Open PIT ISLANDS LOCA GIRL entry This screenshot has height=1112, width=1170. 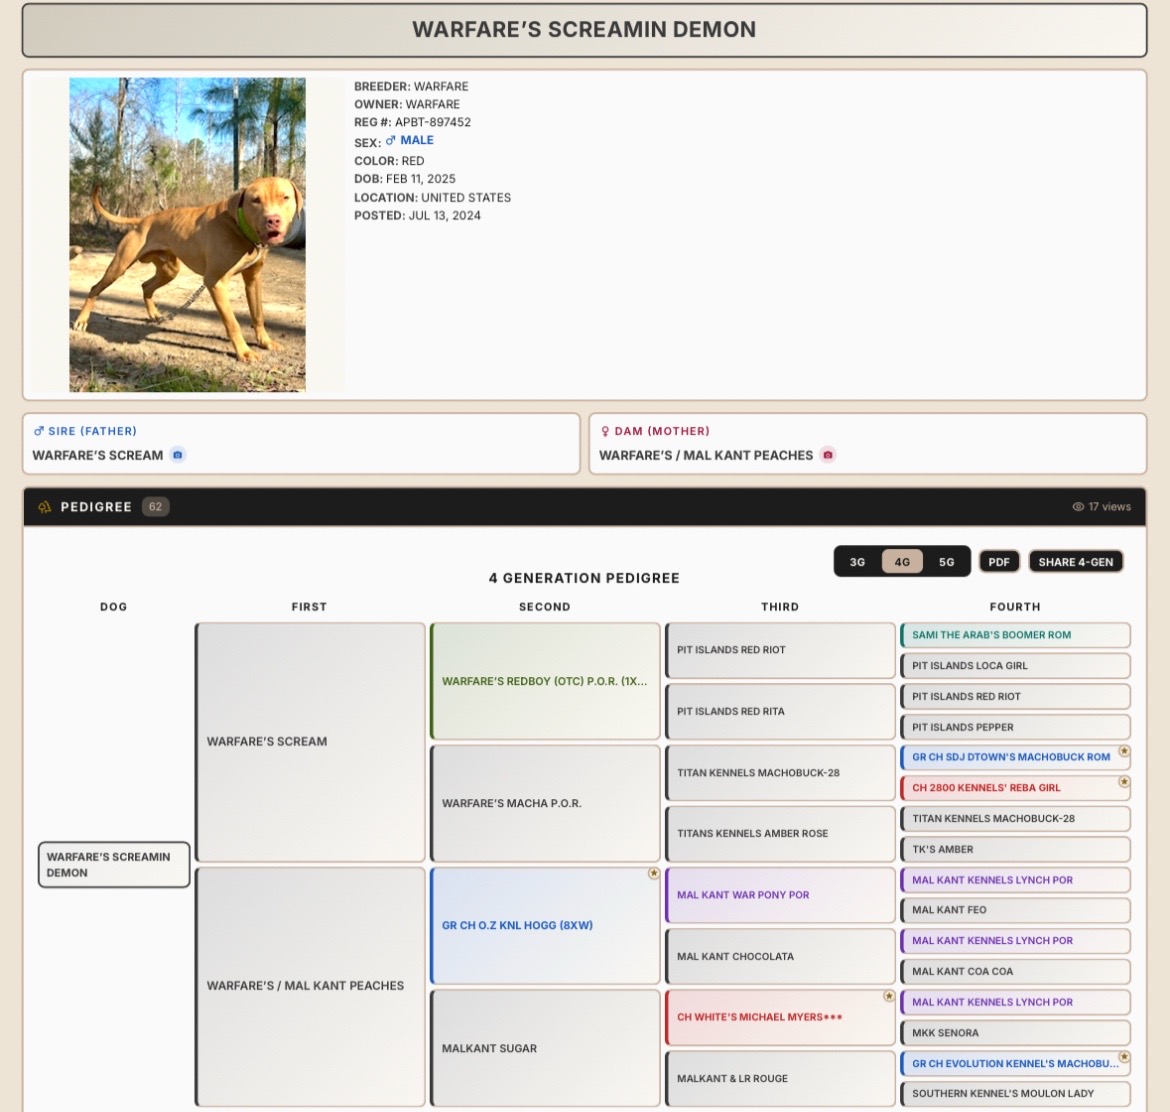[x=1015, y=666]
